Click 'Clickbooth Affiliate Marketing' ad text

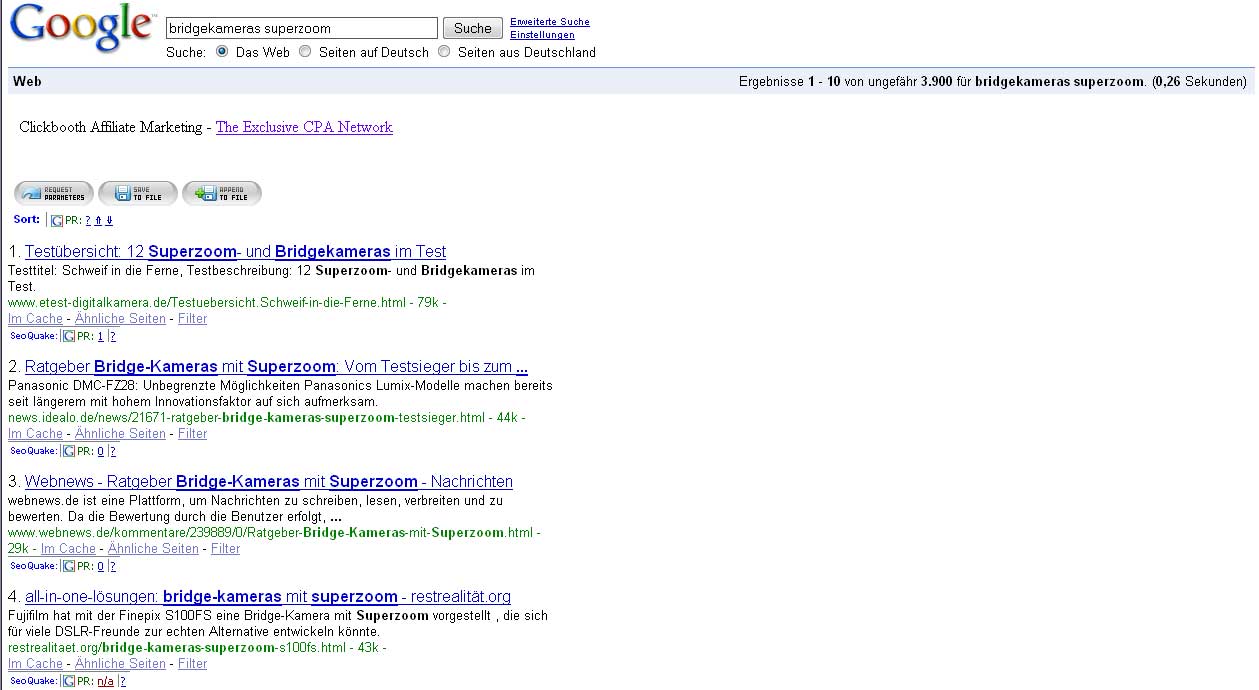click(110, 127)
